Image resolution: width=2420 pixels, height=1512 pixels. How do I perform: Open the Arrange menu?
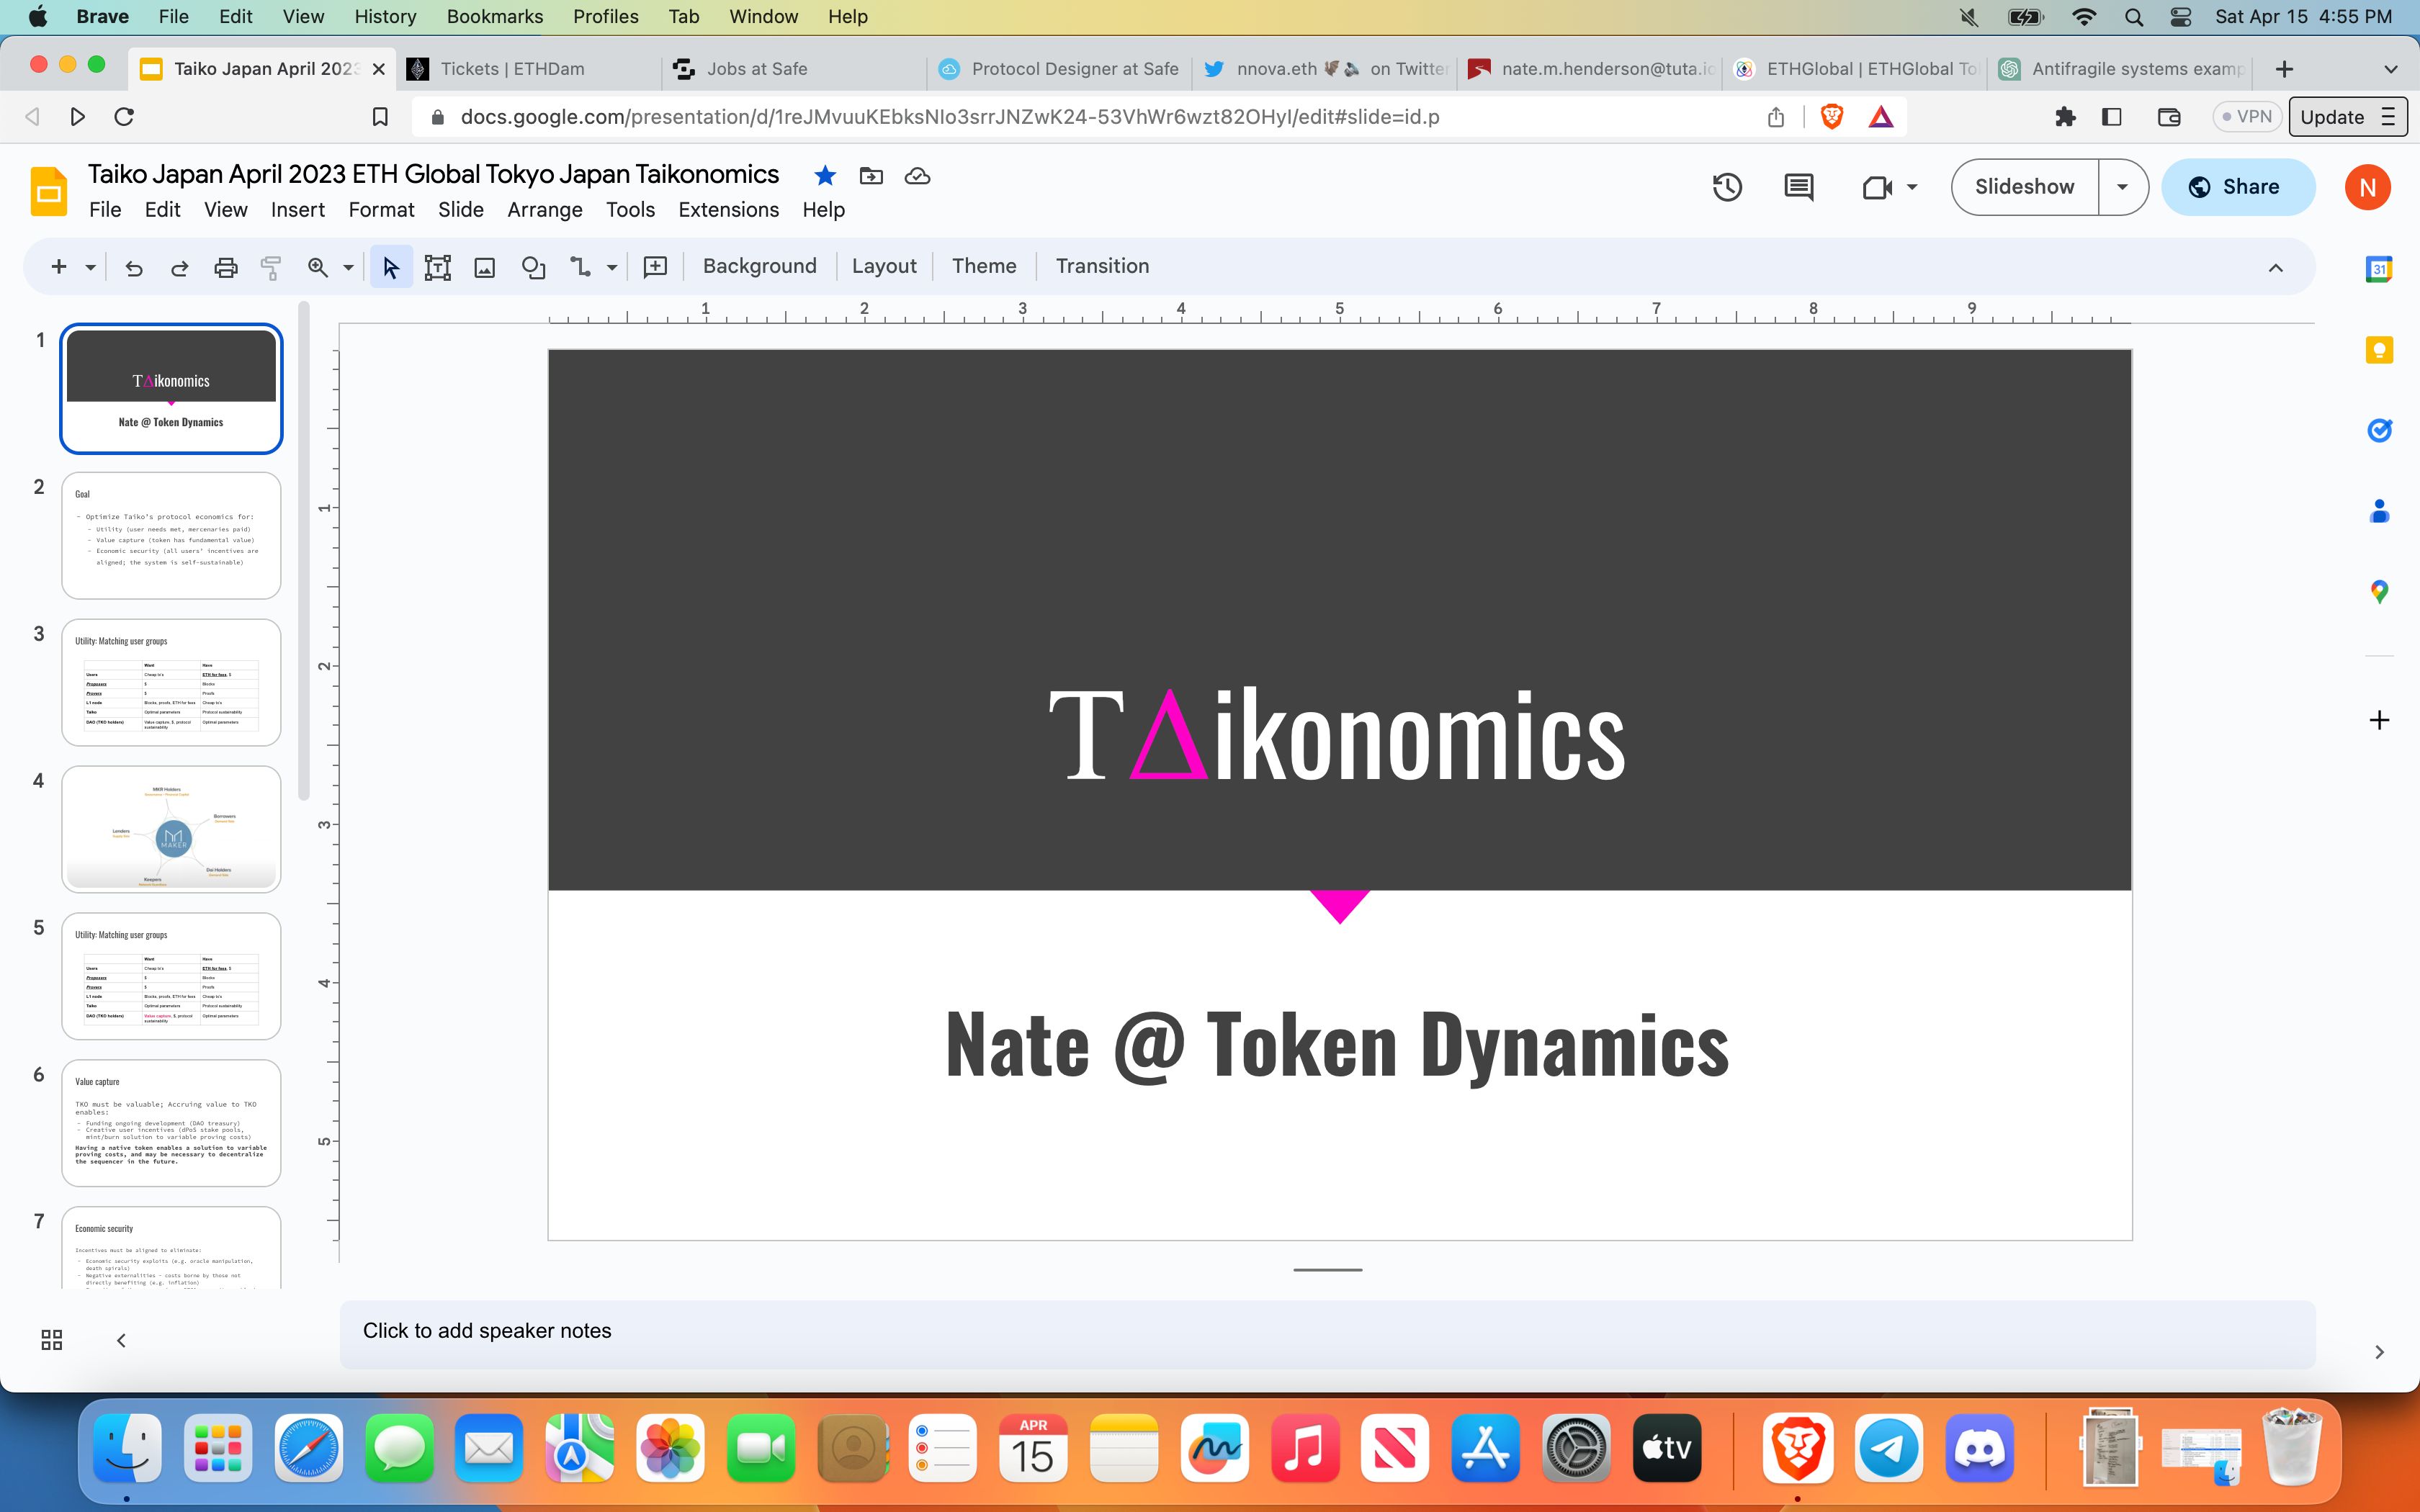pos(545,210)
